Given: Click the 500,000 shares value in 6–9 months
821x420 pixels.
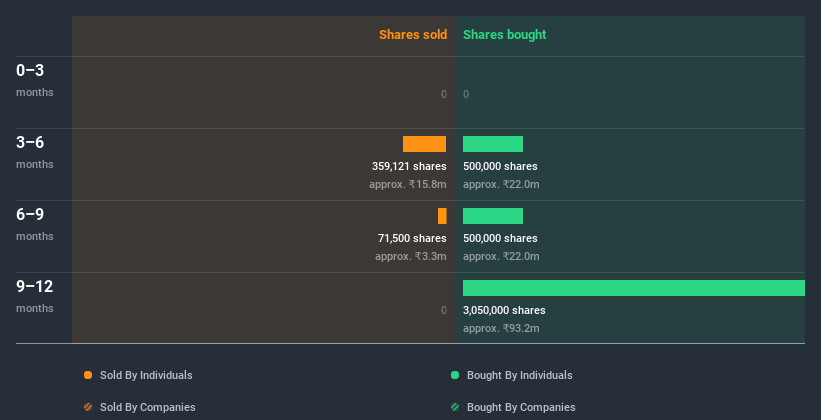Looking at the screenshot, I should point(500,238).
